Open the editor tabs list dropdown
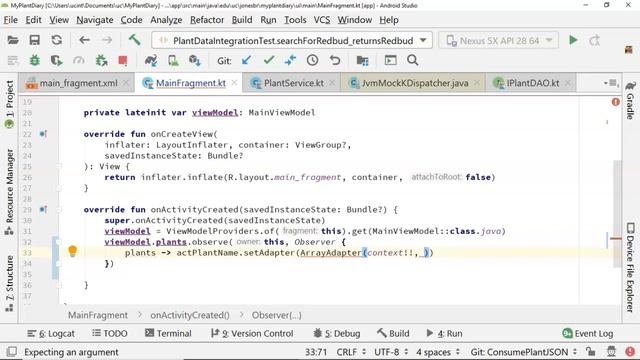The width and height of the screenshot is (640, 360). coord(611,83)
